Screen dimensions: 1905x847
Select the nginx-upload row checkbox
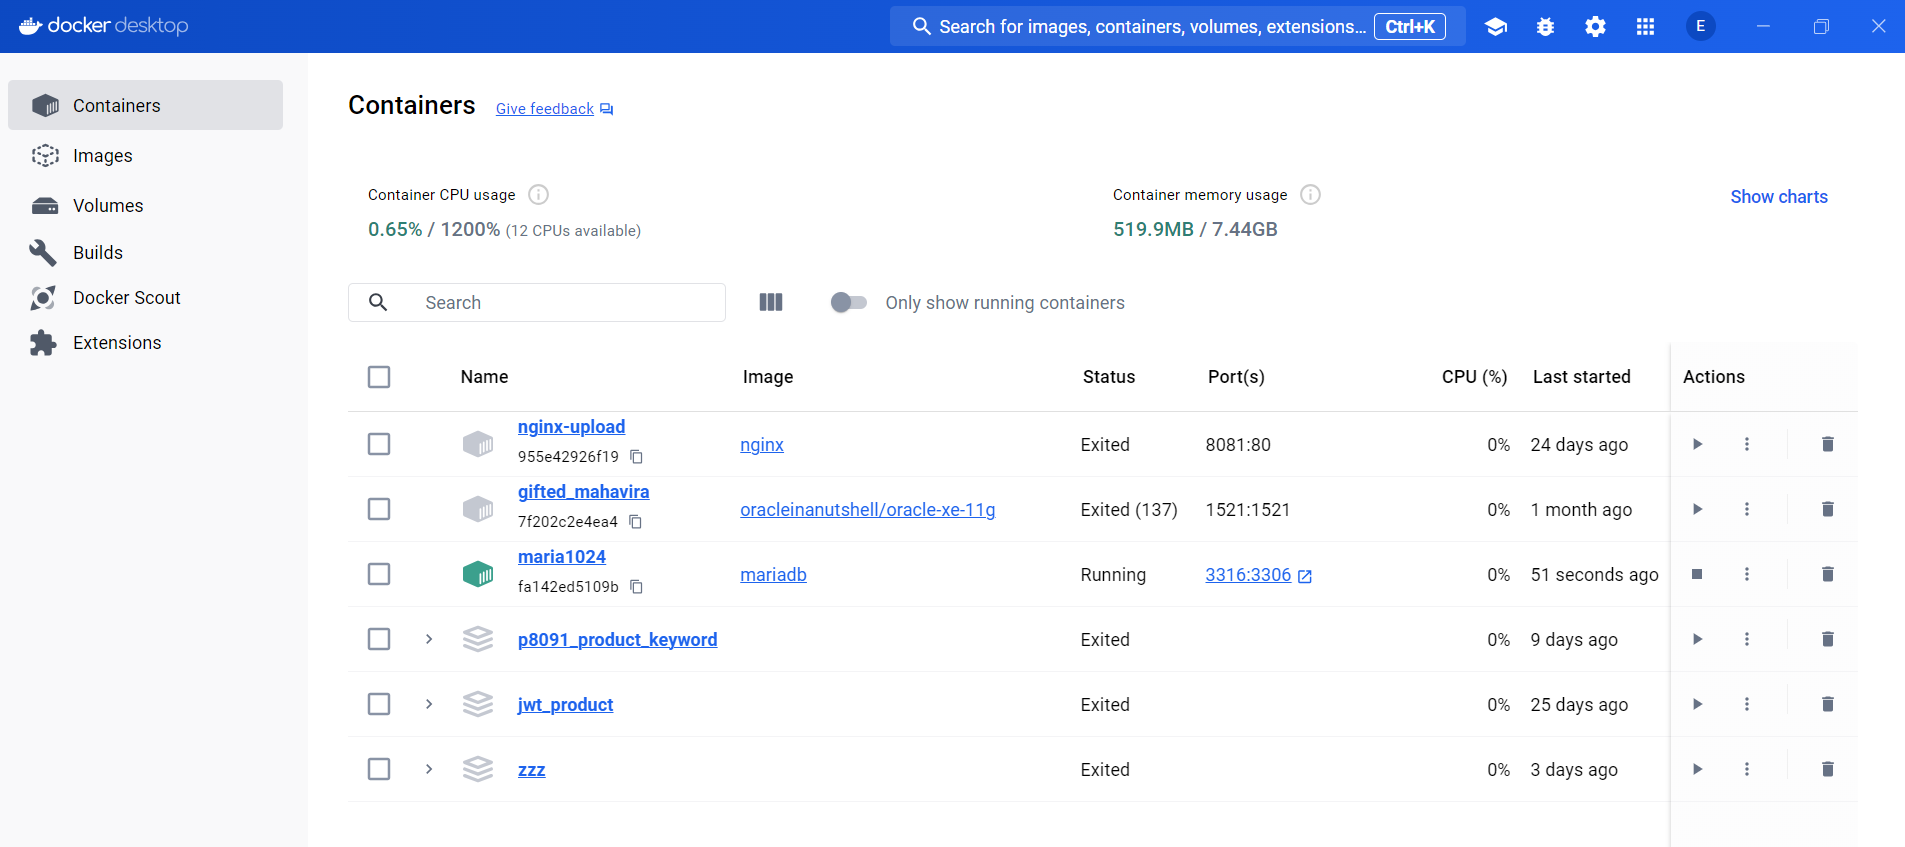pos(379,444)
